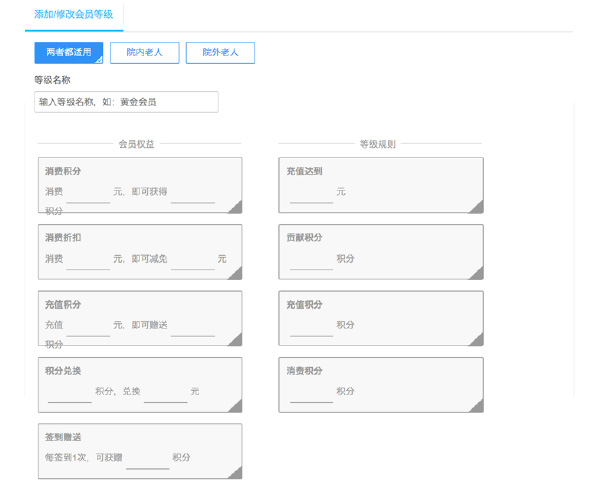Image resolution: width=600 pixels, height=500 pixels.
Task: Click the 贡献积分 points input field
Action: [311, 260]
